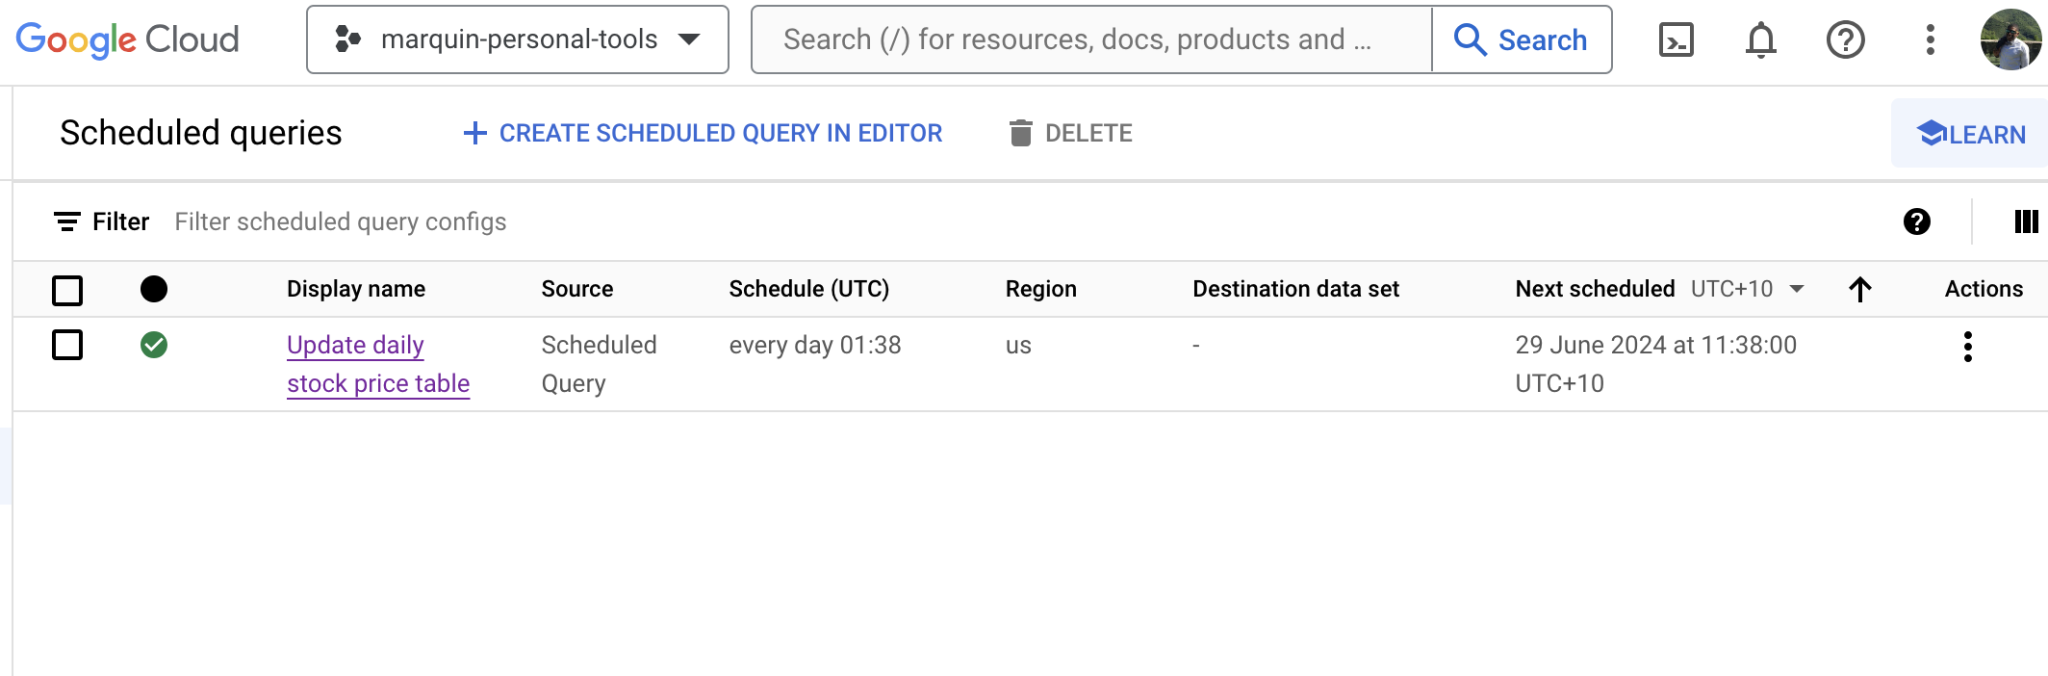
Task: Click the green success status indicator
Action: pos(156,346)
